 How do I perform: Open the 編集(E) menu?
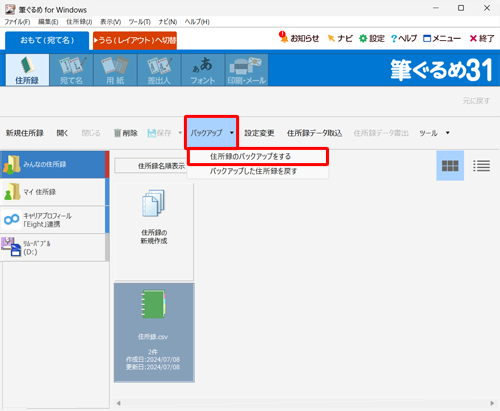[x=48, y=22]
